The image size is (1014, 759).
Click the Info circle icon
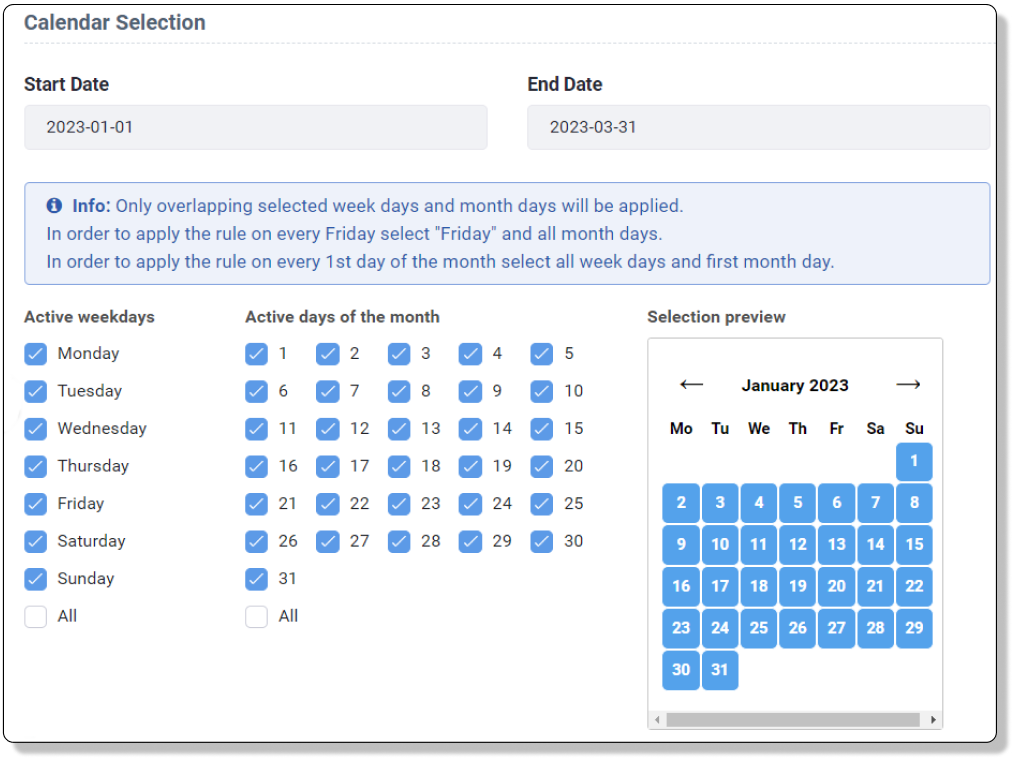54,206
